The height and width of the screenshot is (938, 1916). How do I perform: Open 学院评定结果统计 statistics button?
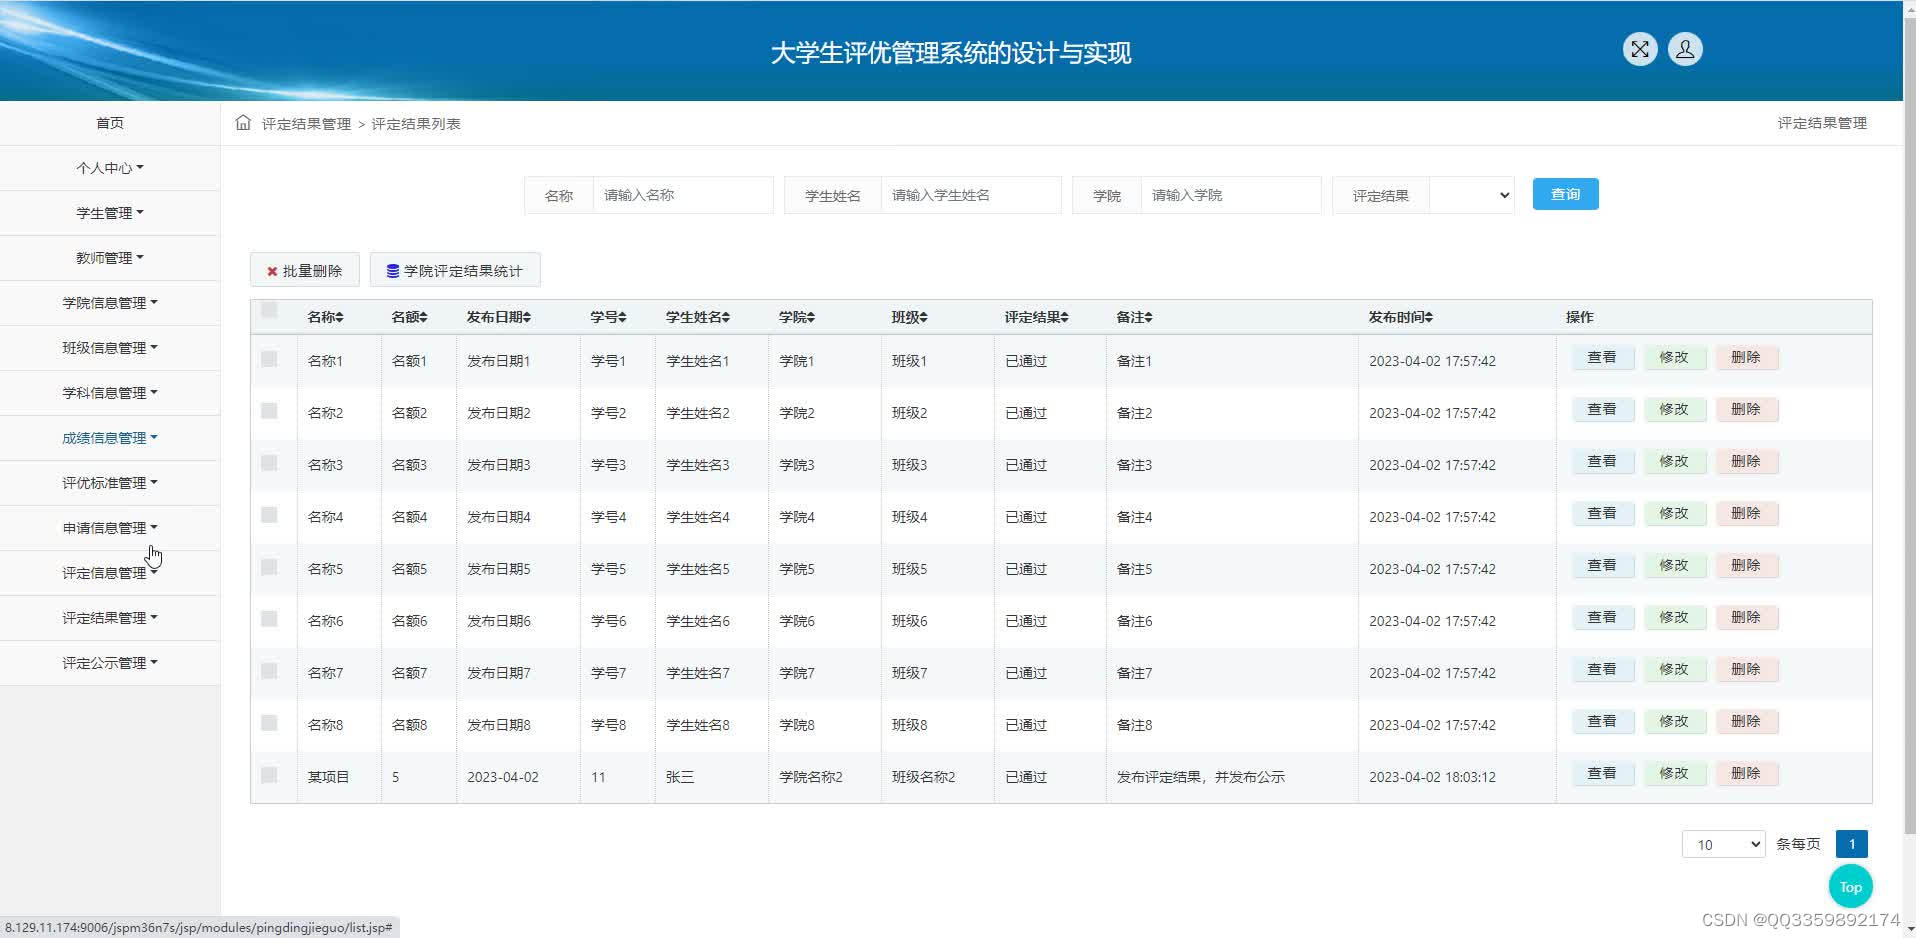pyautogui.click(x=455, y=270)
